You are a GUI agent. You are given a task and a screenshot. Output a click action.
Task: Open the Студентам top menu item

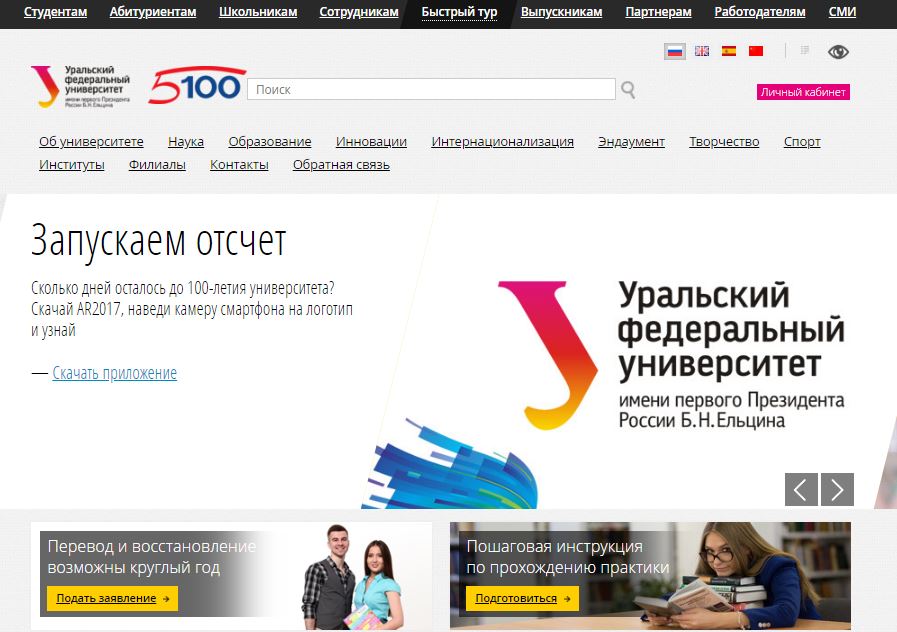(x=55, y=12)
